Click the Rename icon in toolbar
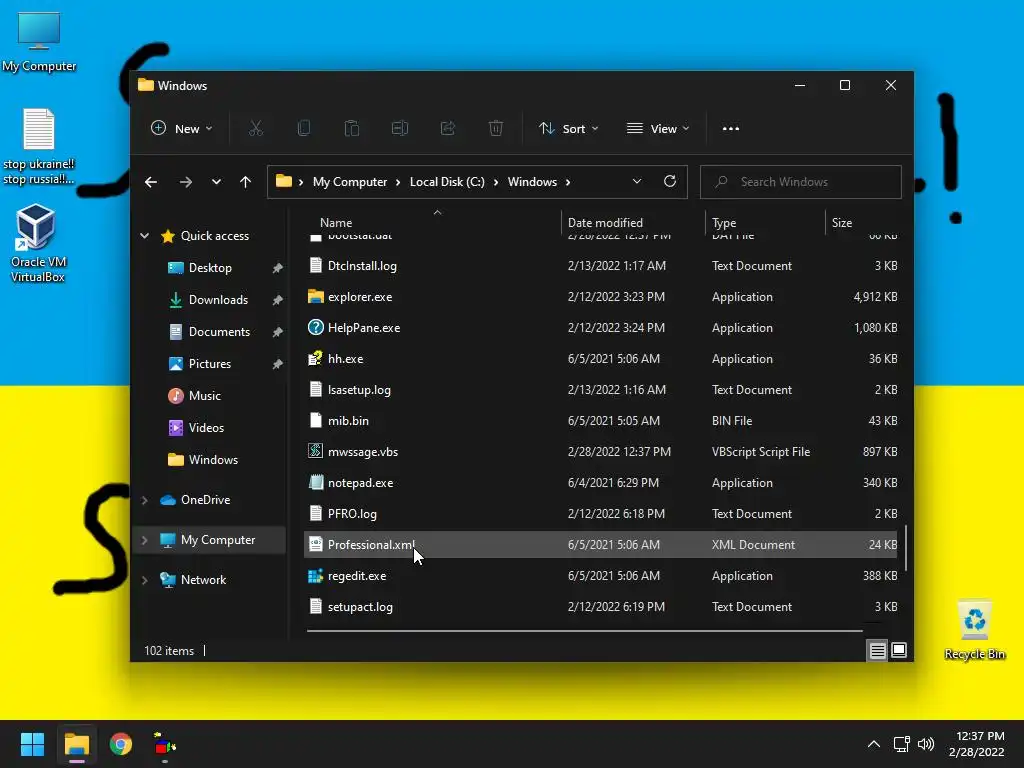 (400, 129)
